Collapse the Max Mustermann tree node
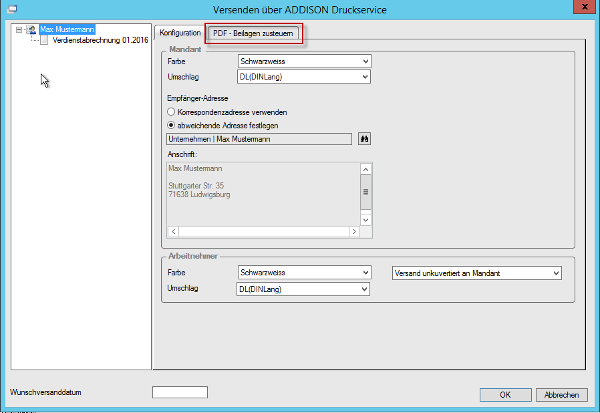 (19, 29)
